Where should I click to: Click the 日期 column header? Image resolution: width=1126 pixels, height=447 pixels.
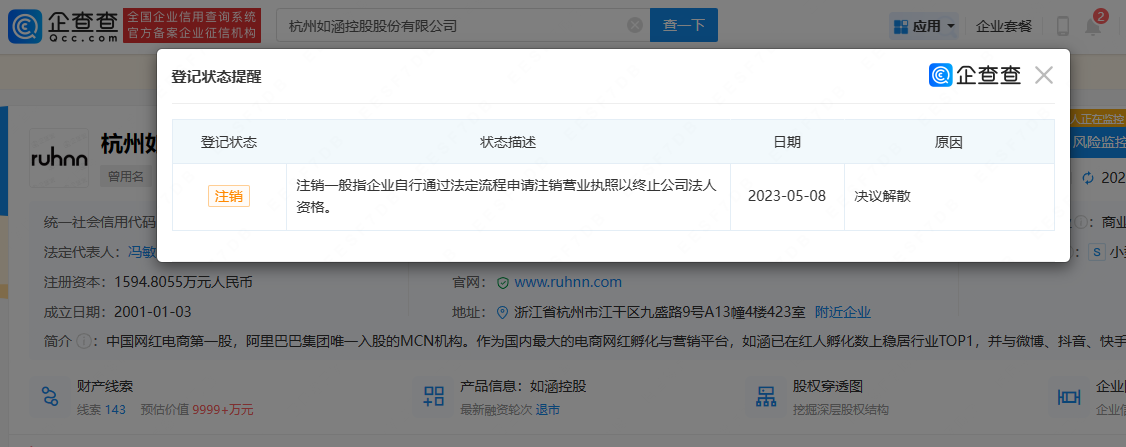tap(787, 142)
